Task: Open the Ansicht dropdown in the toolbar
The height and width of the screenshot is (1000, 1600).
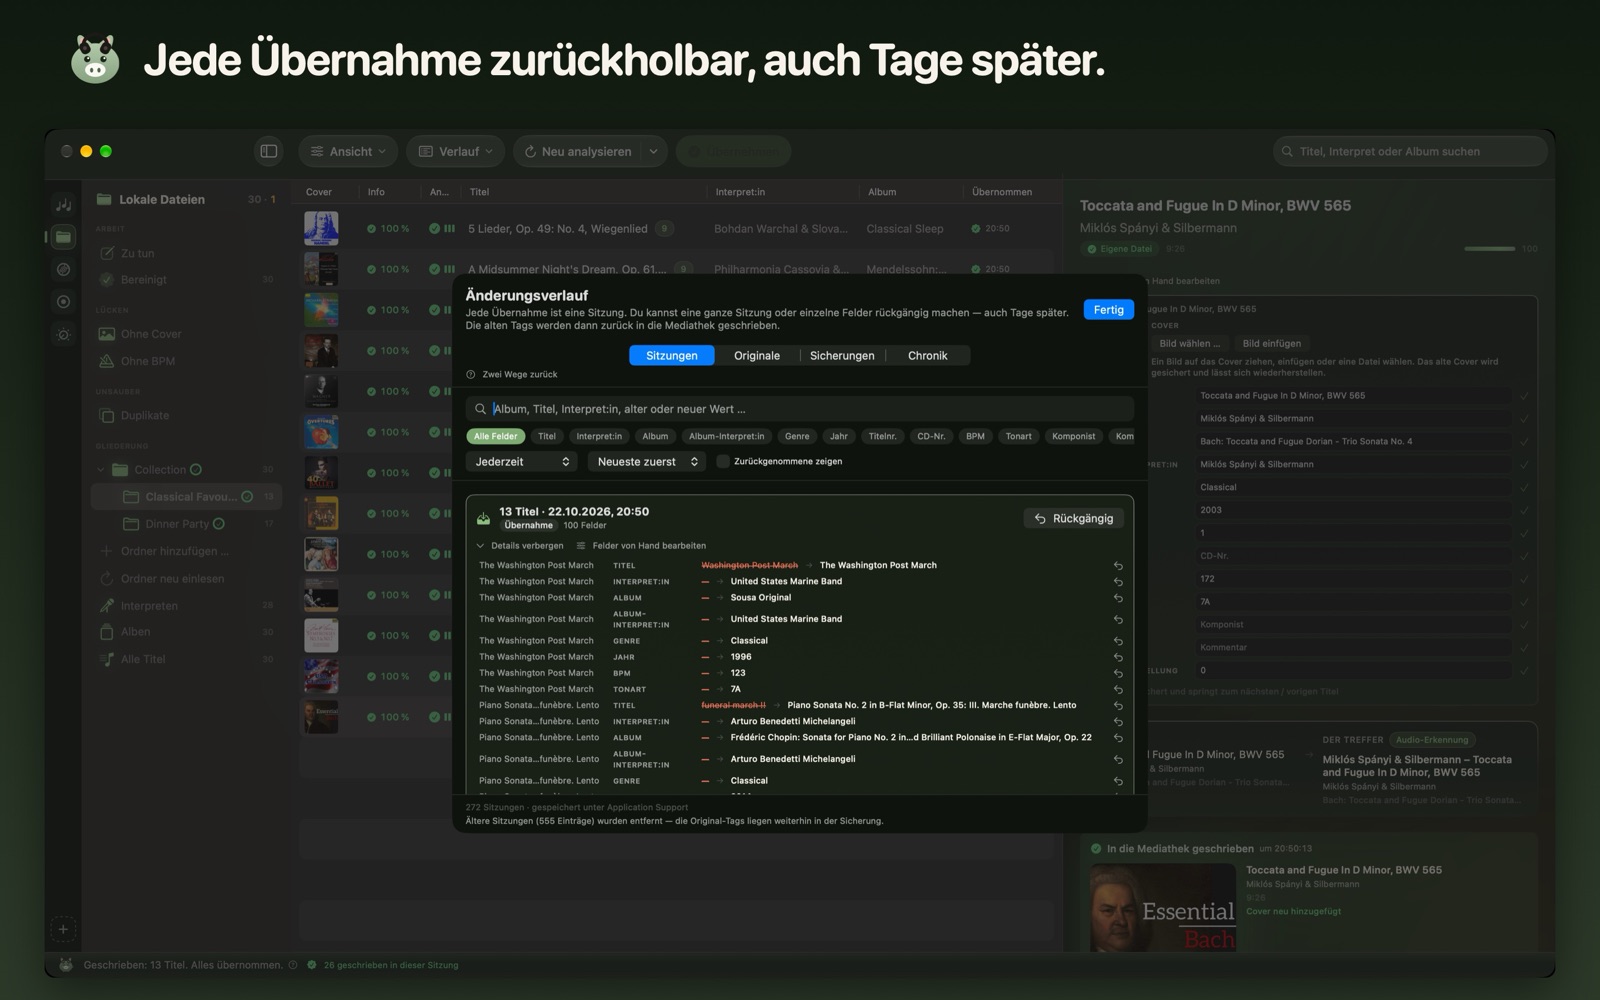Action: click(x=348, y=151)
